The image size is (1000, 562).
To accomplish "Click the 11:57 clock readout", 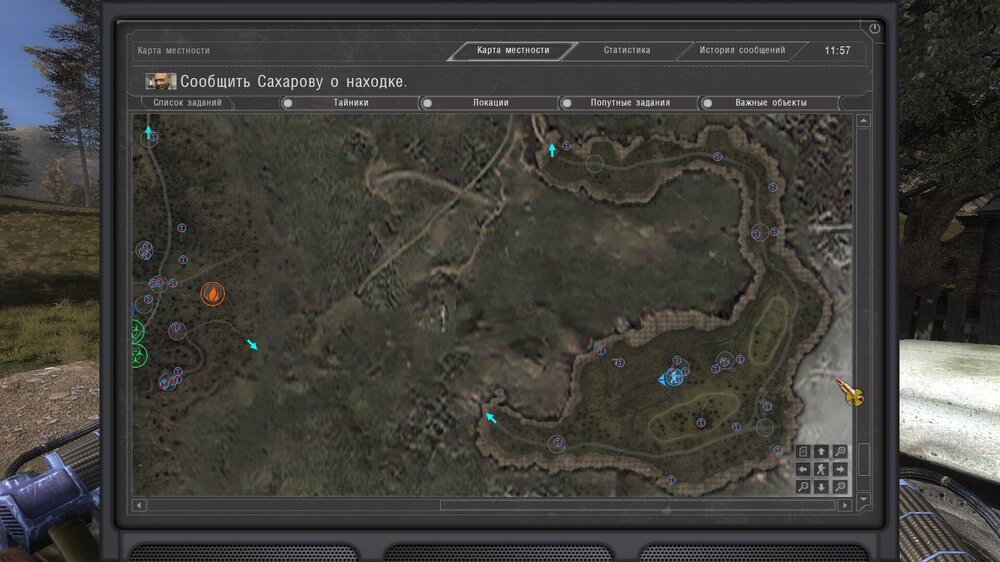I will coord(837,50).
